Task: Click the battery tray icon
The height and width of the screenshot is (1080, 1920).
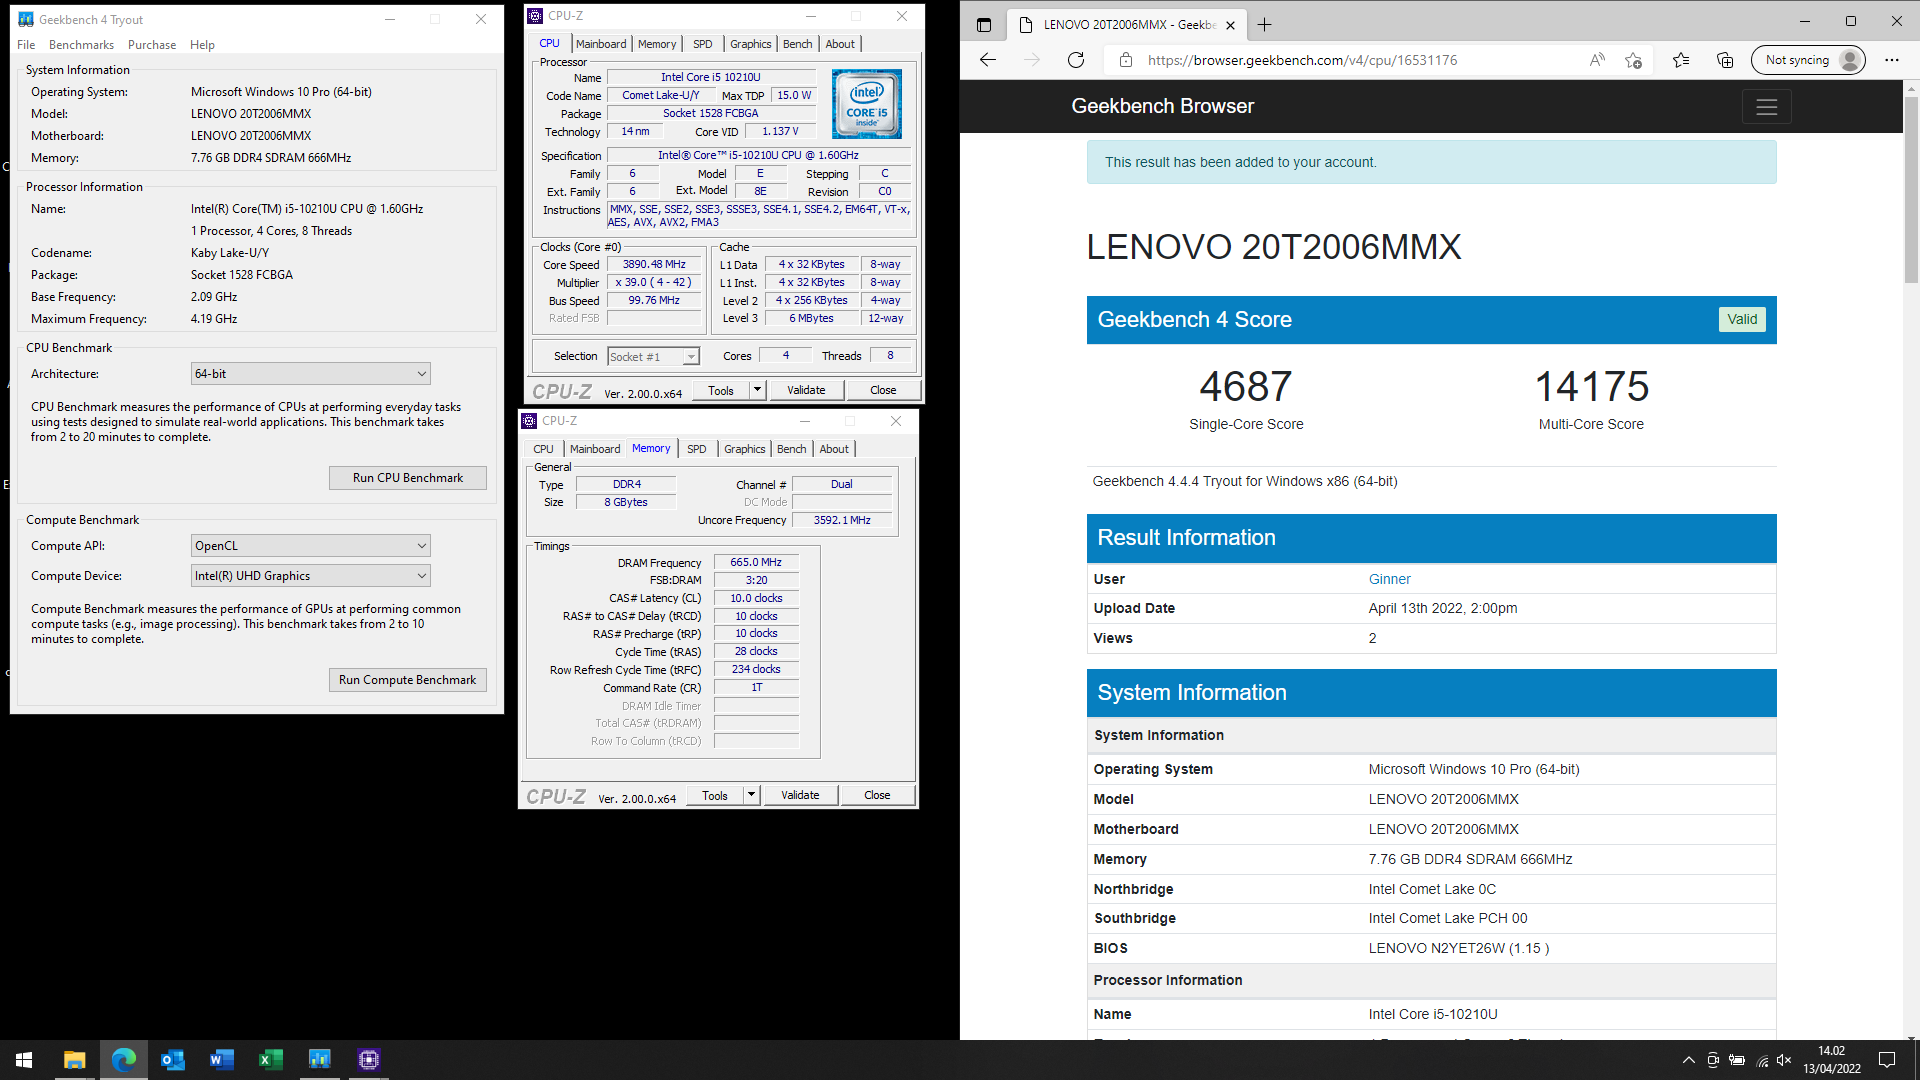Action: pos(1737,1060)
